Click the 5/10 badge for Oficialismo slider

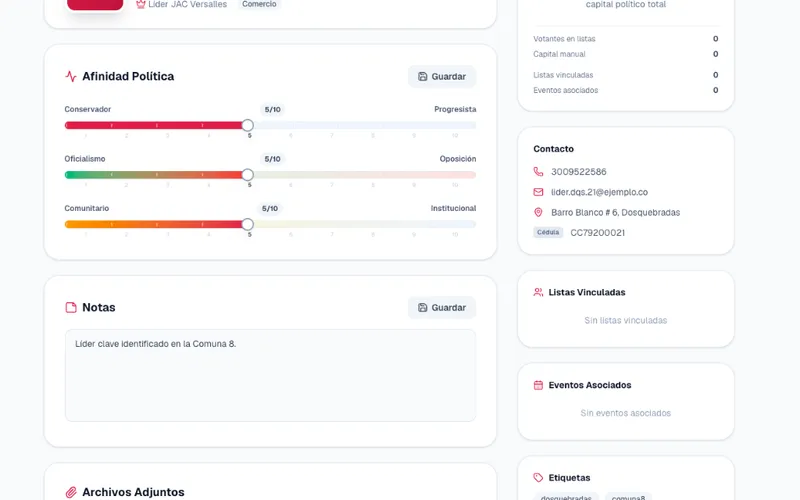point(272,159)
